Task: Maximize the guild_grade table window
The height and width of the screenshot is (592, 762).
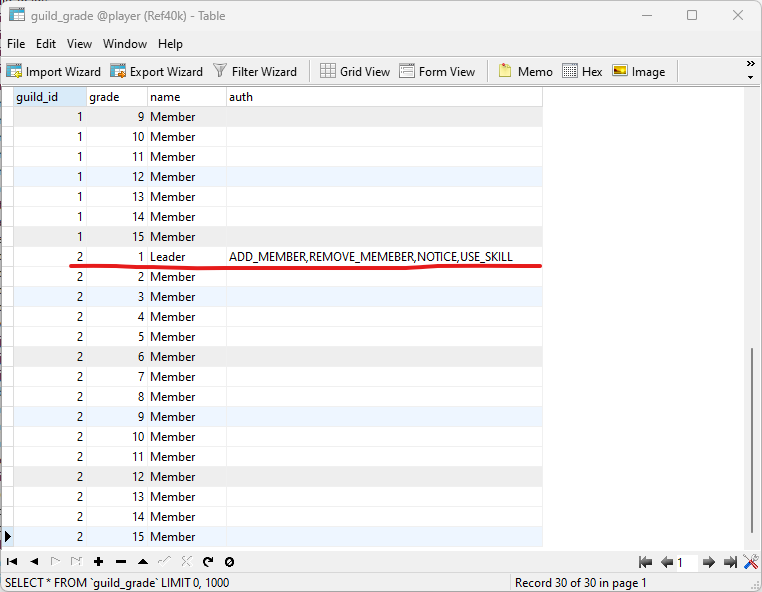Action: coord(692,15)
